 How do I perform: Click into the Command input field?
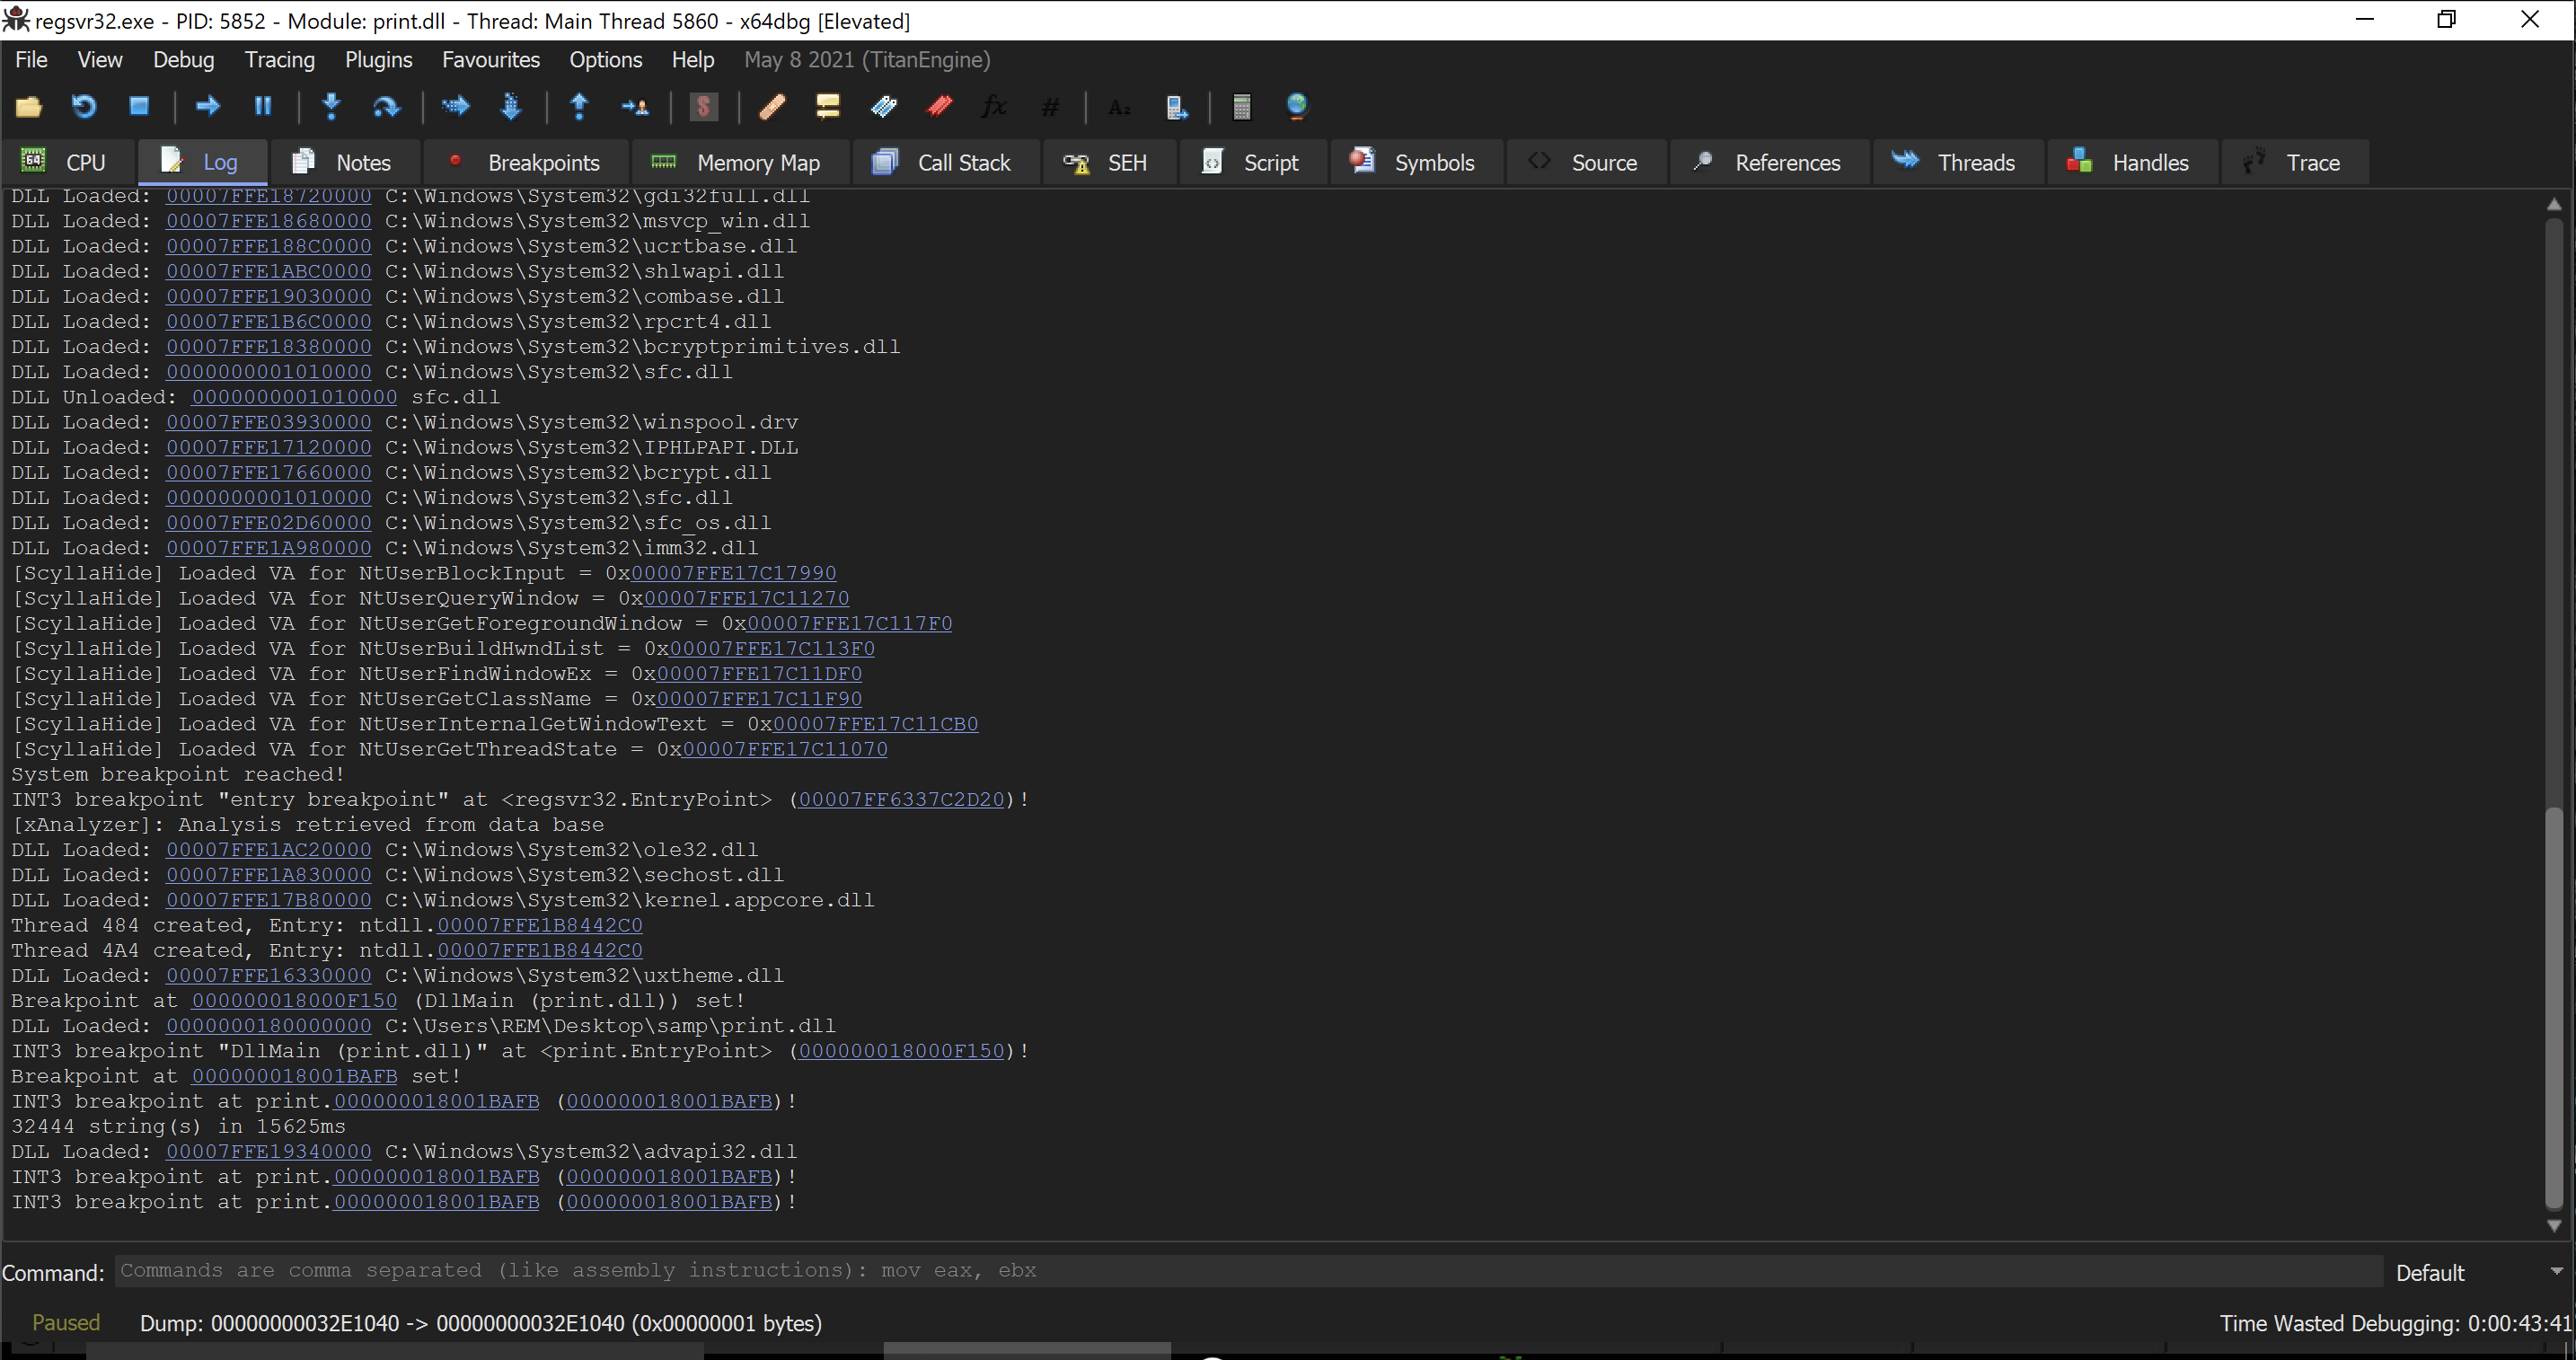pyautogui.click(x=1249, y=1271)
